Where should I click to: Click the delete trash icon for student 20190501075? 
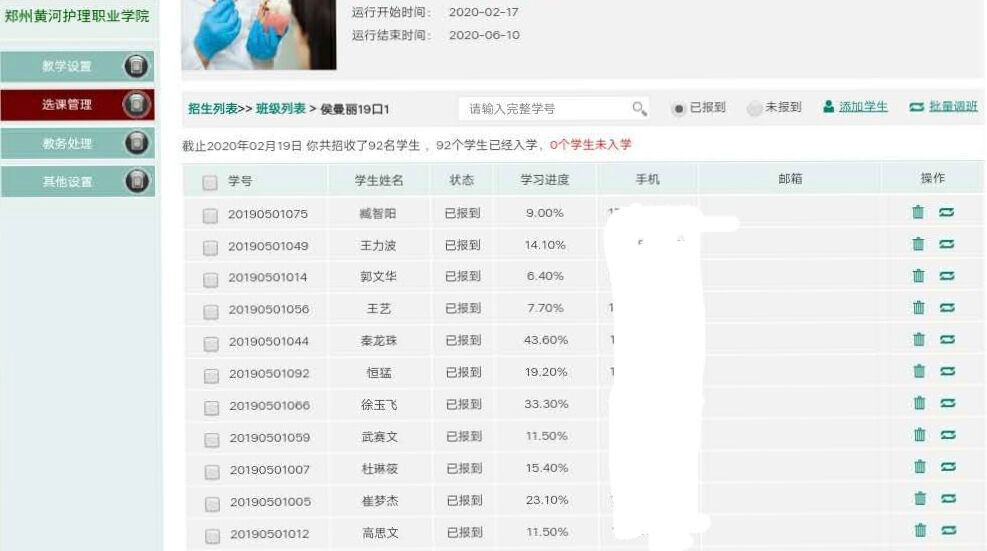point(918,212)
